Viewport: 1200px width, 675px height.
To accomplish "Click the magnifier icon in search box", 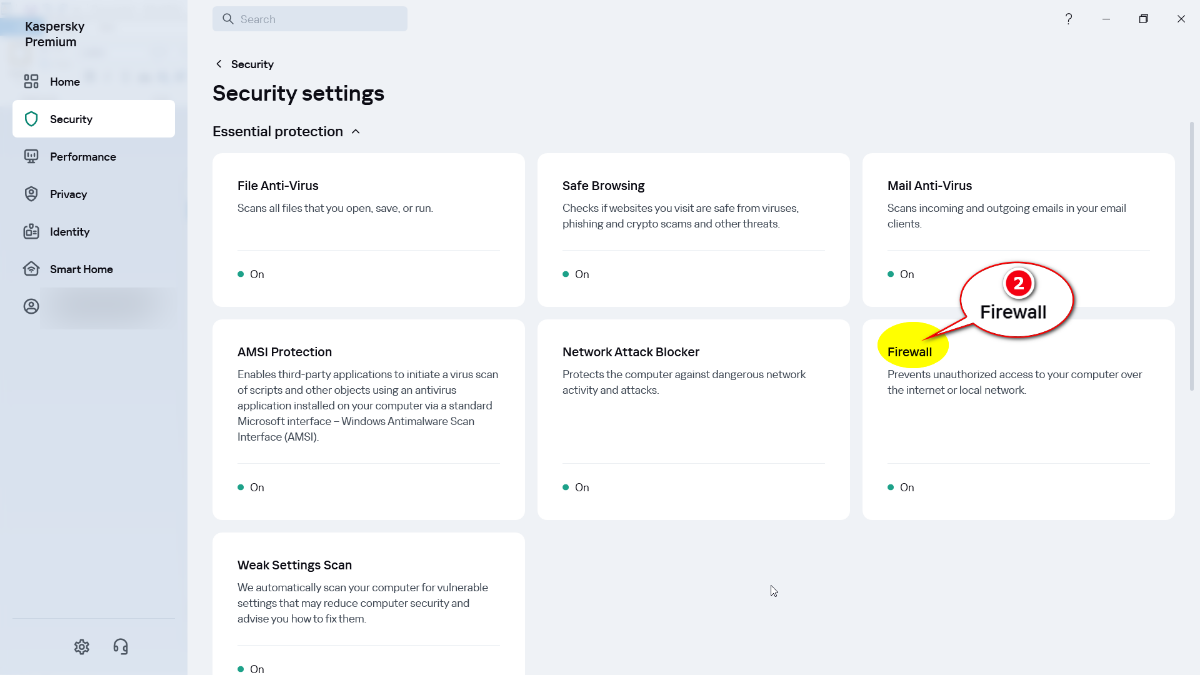I will [x=228, y=19].
